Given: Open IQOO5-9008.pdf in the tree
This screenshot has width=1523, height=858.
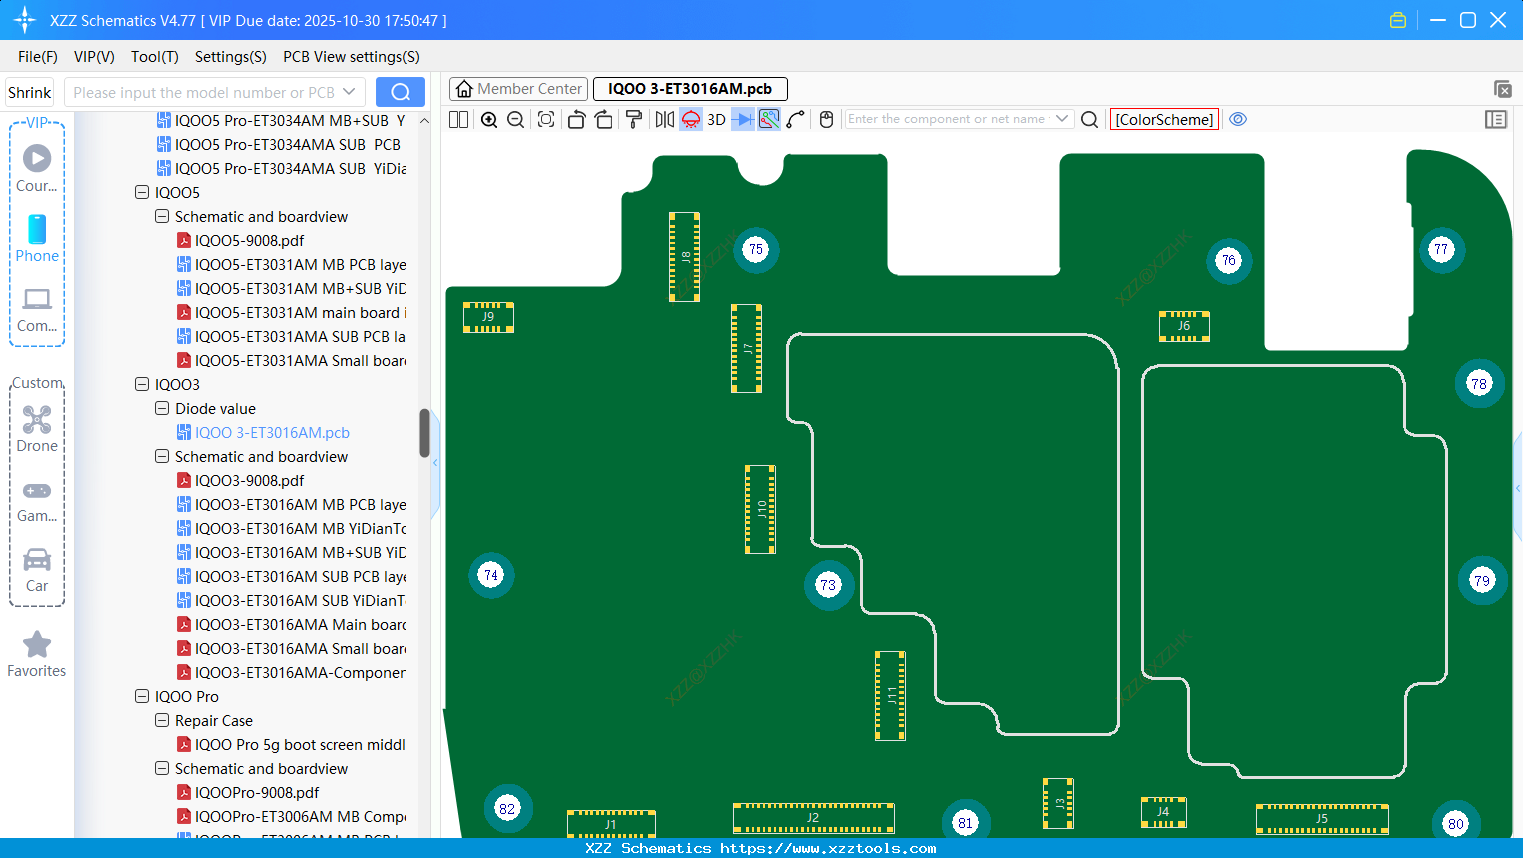Looking at the screenshot, I should [x=249, y=240].
